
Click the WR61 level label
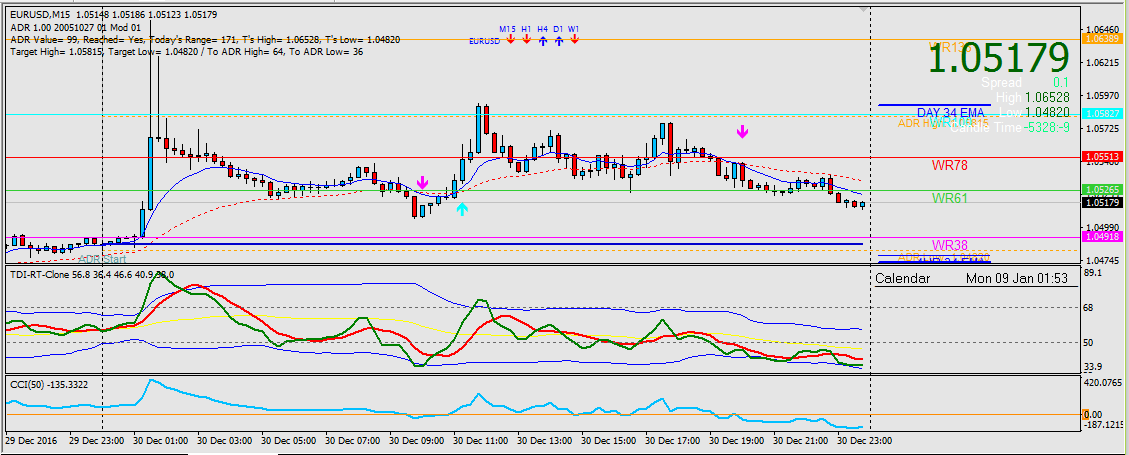[950, 197]
